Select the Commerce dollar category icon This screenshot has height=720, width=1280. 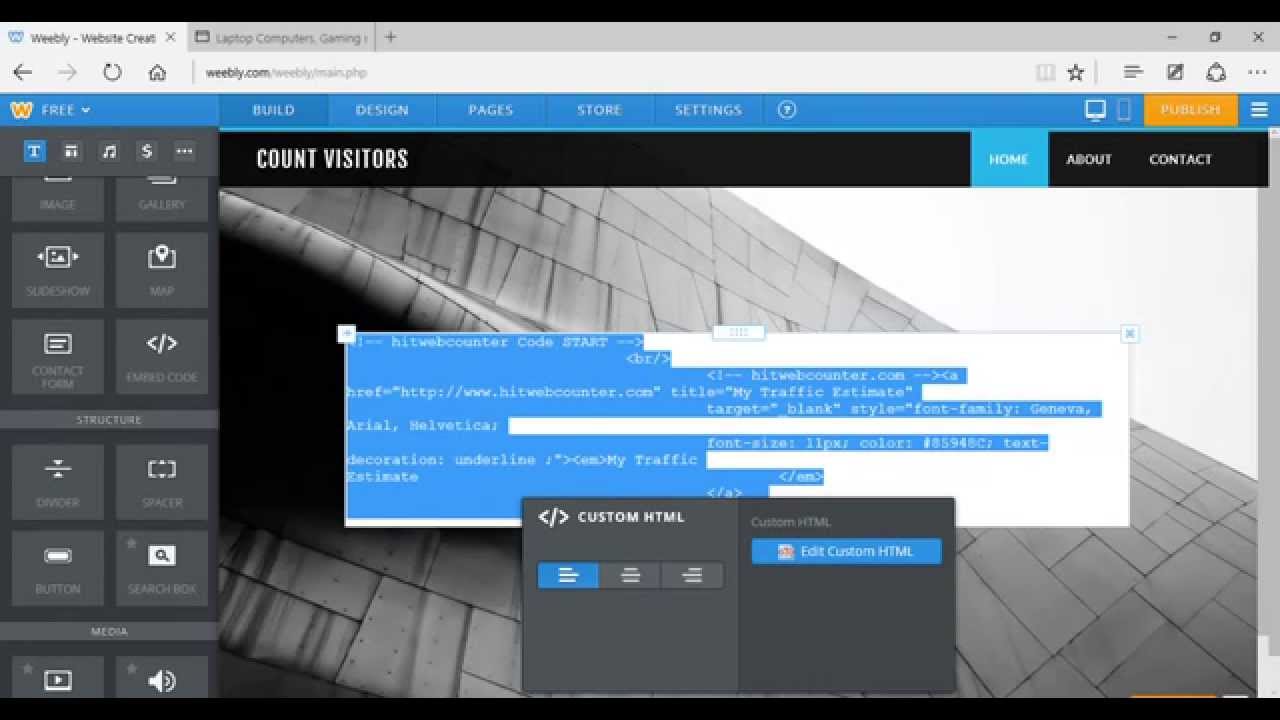[147, 151]
